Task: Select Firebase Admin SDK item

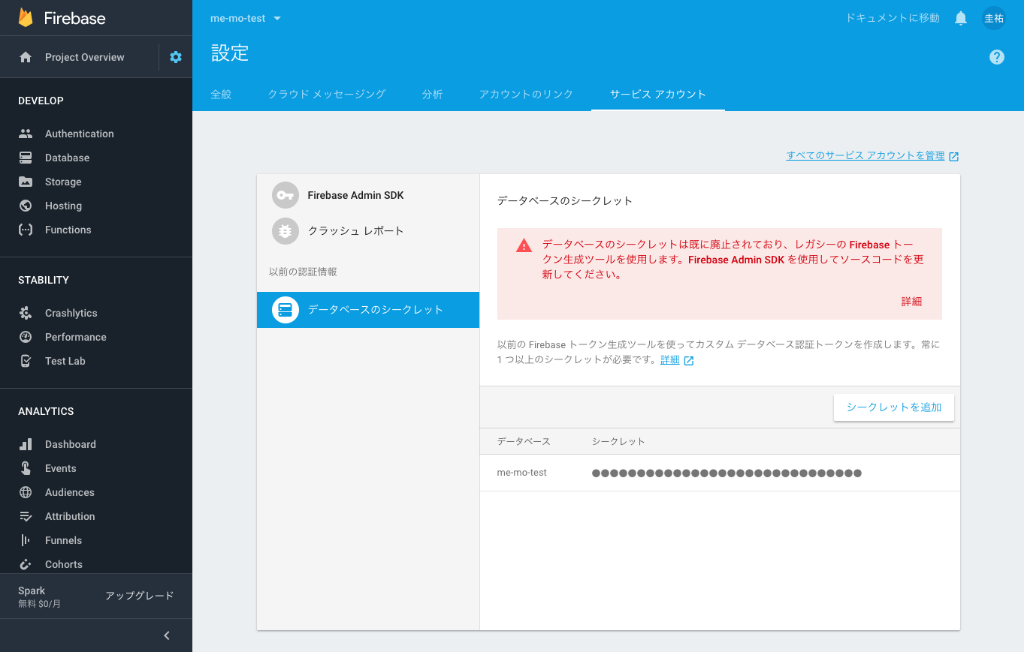Action: tap(368, 195)
